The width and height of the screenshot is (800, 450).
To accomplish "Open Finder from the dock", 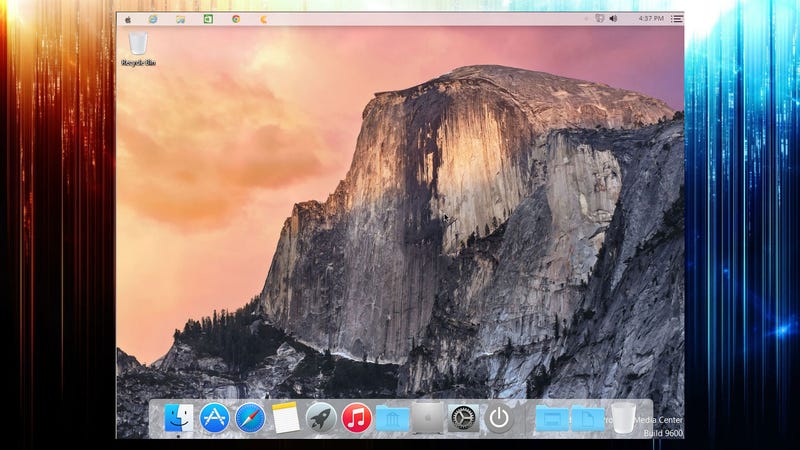I will (x=179, y=418).
